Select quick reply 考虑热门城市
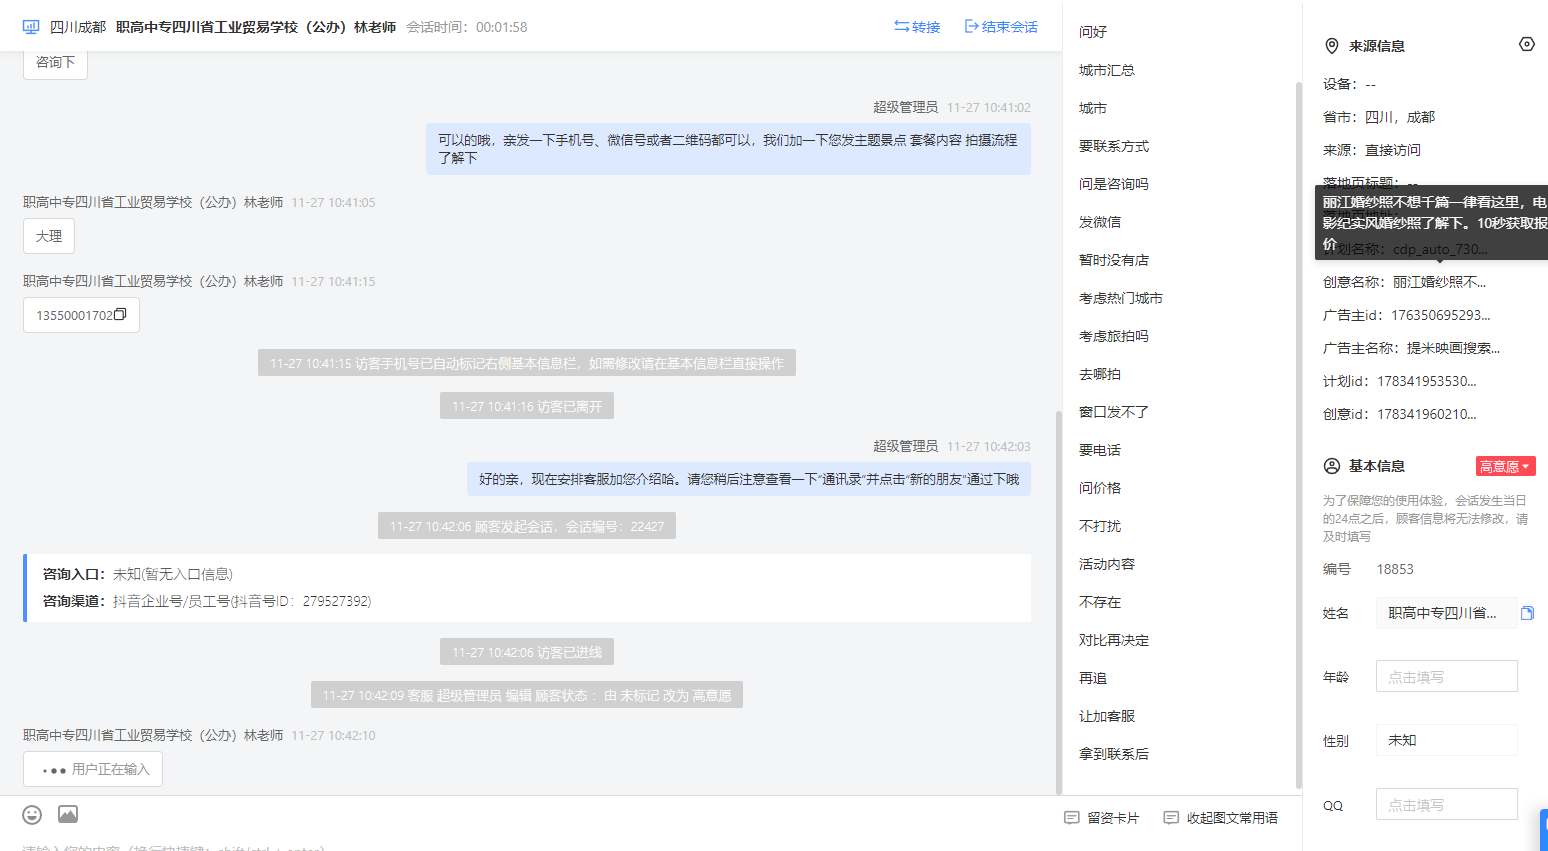1548x851 pixels. [1121, 298]
